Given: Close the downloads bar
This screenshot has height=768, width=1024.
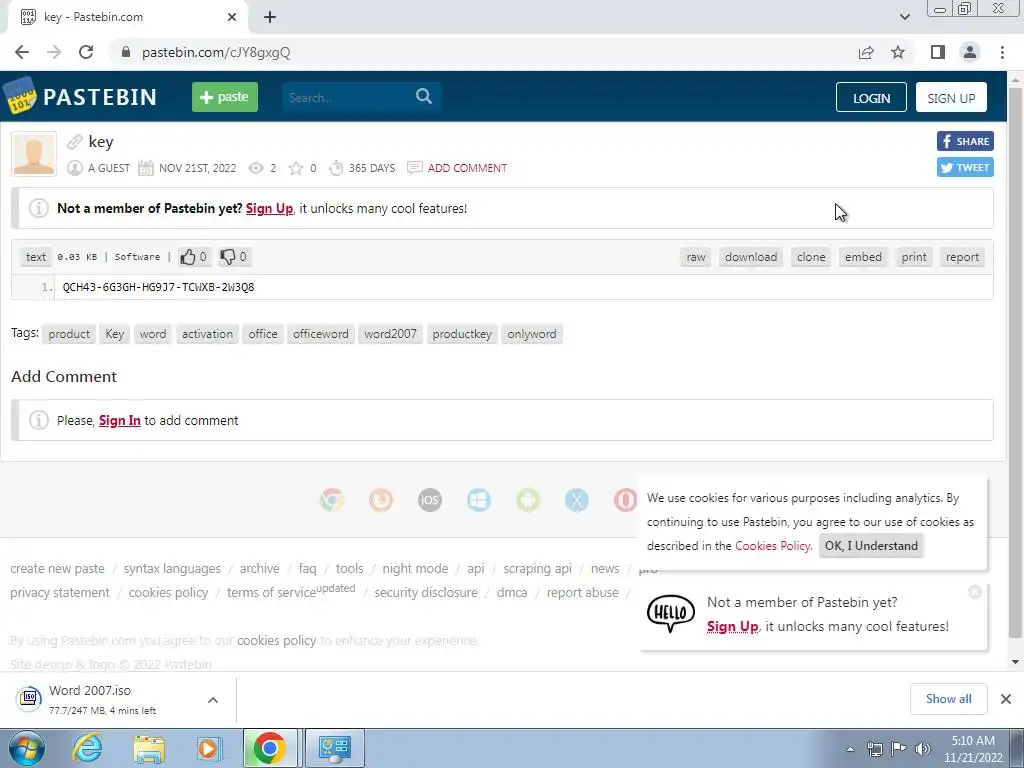Looking at the screenshot, I should pyautogui.click(x=1006, y=699).
